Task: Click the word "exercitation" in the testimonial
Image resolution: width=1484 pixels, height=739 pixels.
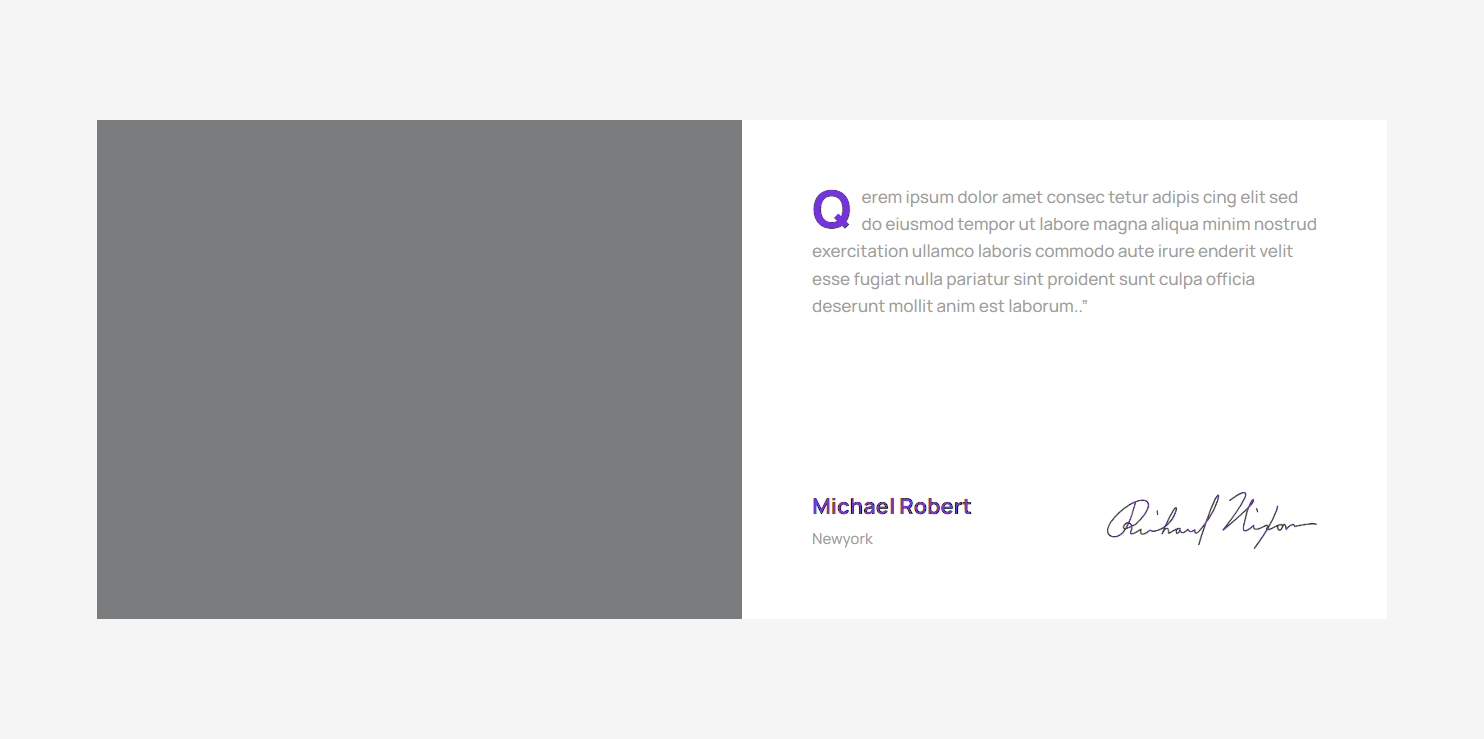Action: pyautogui.click(x=859, y=252)
